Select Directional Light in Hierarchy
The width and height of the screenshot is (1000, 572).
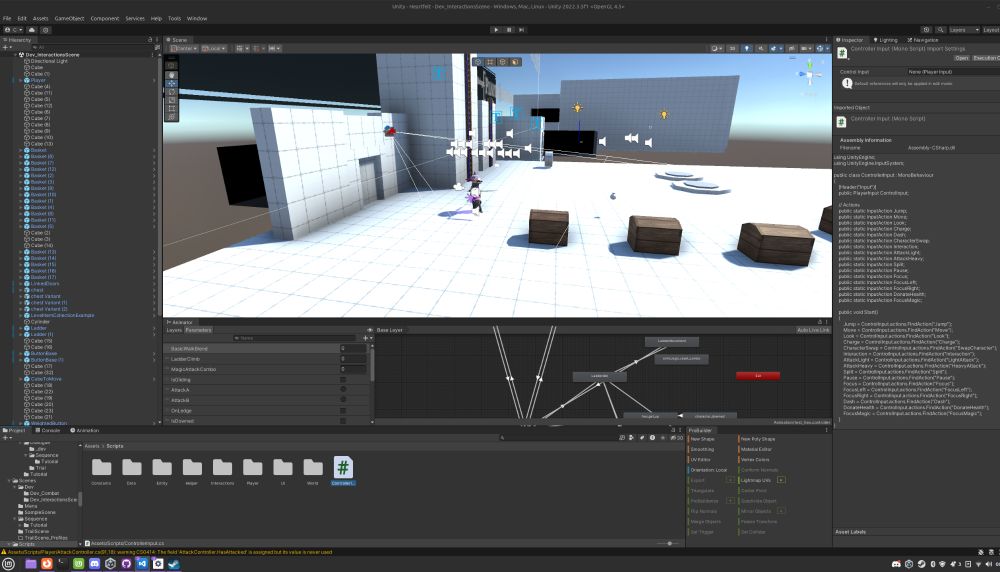49,61
